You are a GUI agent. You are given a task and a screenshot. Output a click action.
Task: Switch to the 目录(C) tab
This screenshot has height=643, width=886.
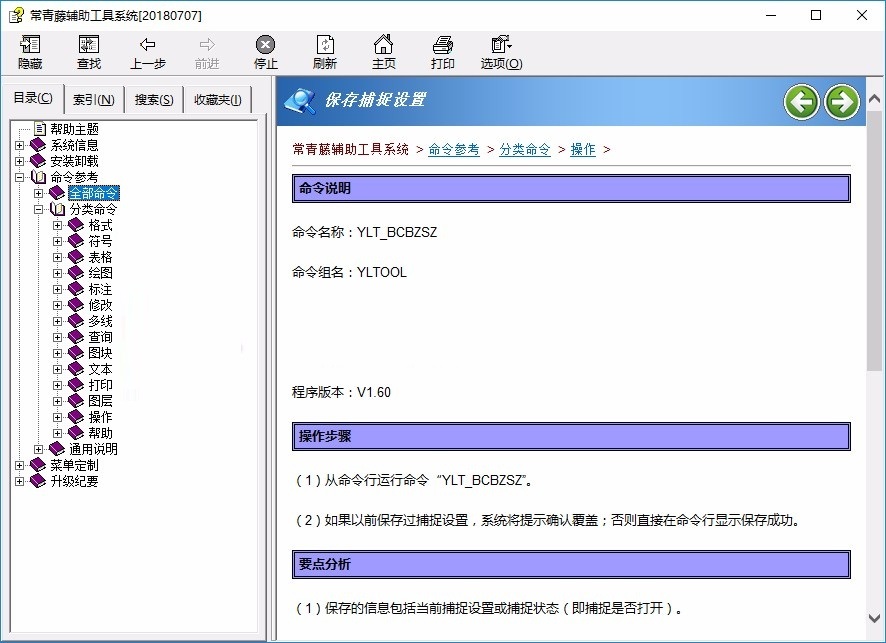point(33,98)
